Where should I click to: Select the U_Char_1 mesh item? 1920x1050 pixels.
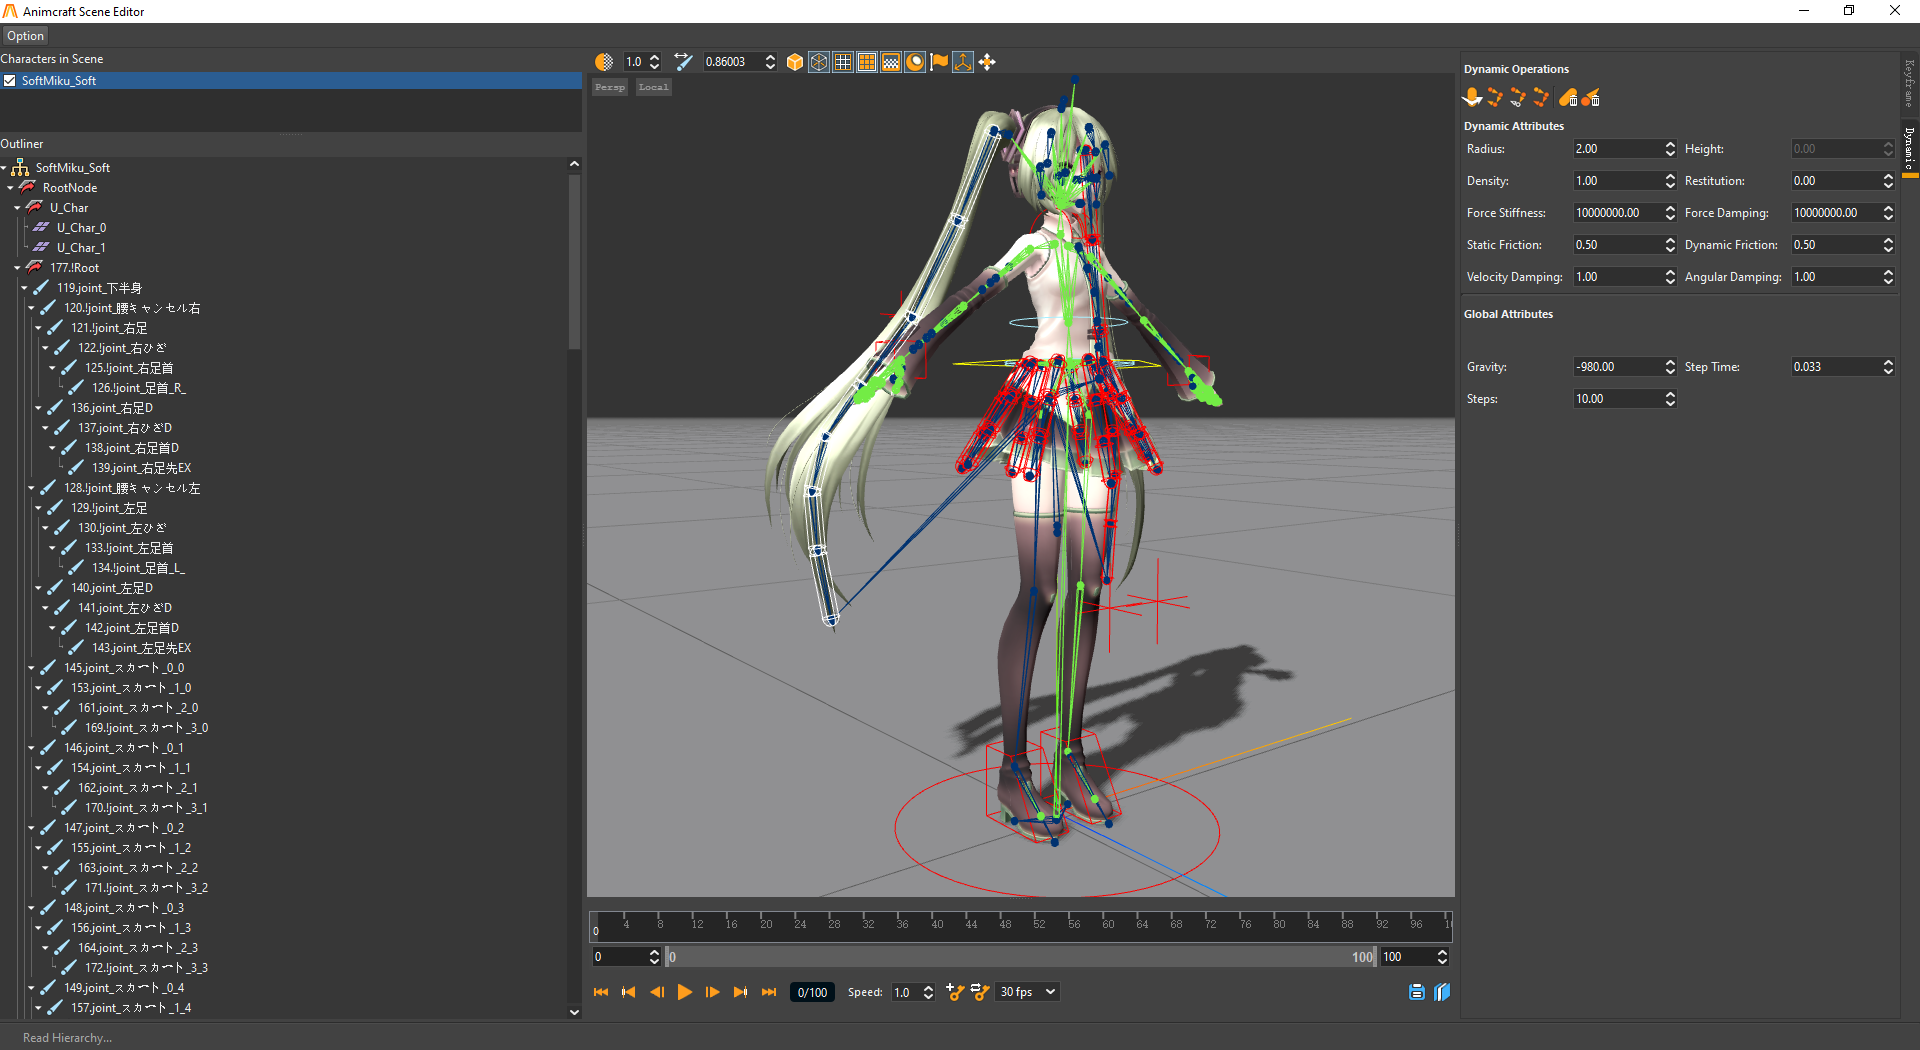(81, 248)
